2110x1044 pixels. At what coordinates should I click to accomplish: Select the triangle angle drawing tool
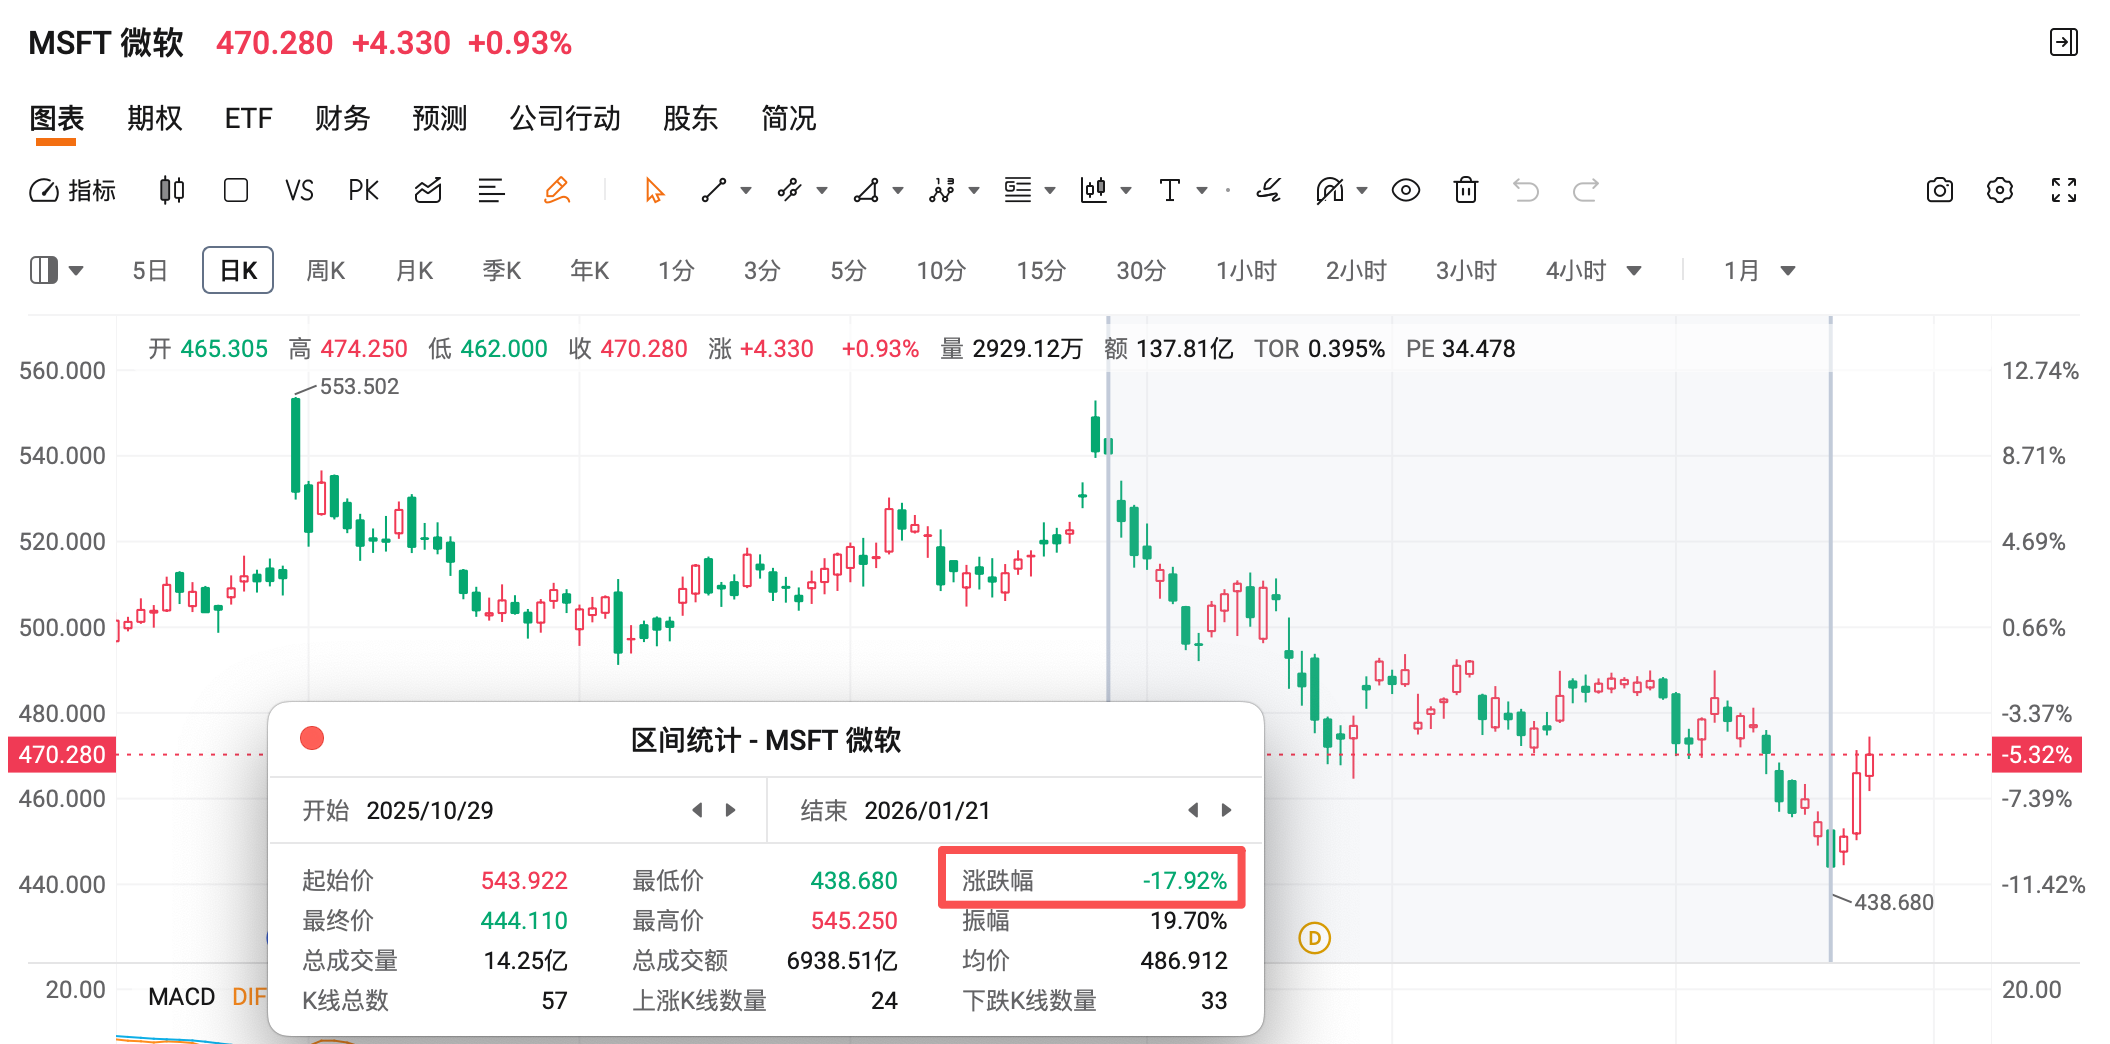866,190
